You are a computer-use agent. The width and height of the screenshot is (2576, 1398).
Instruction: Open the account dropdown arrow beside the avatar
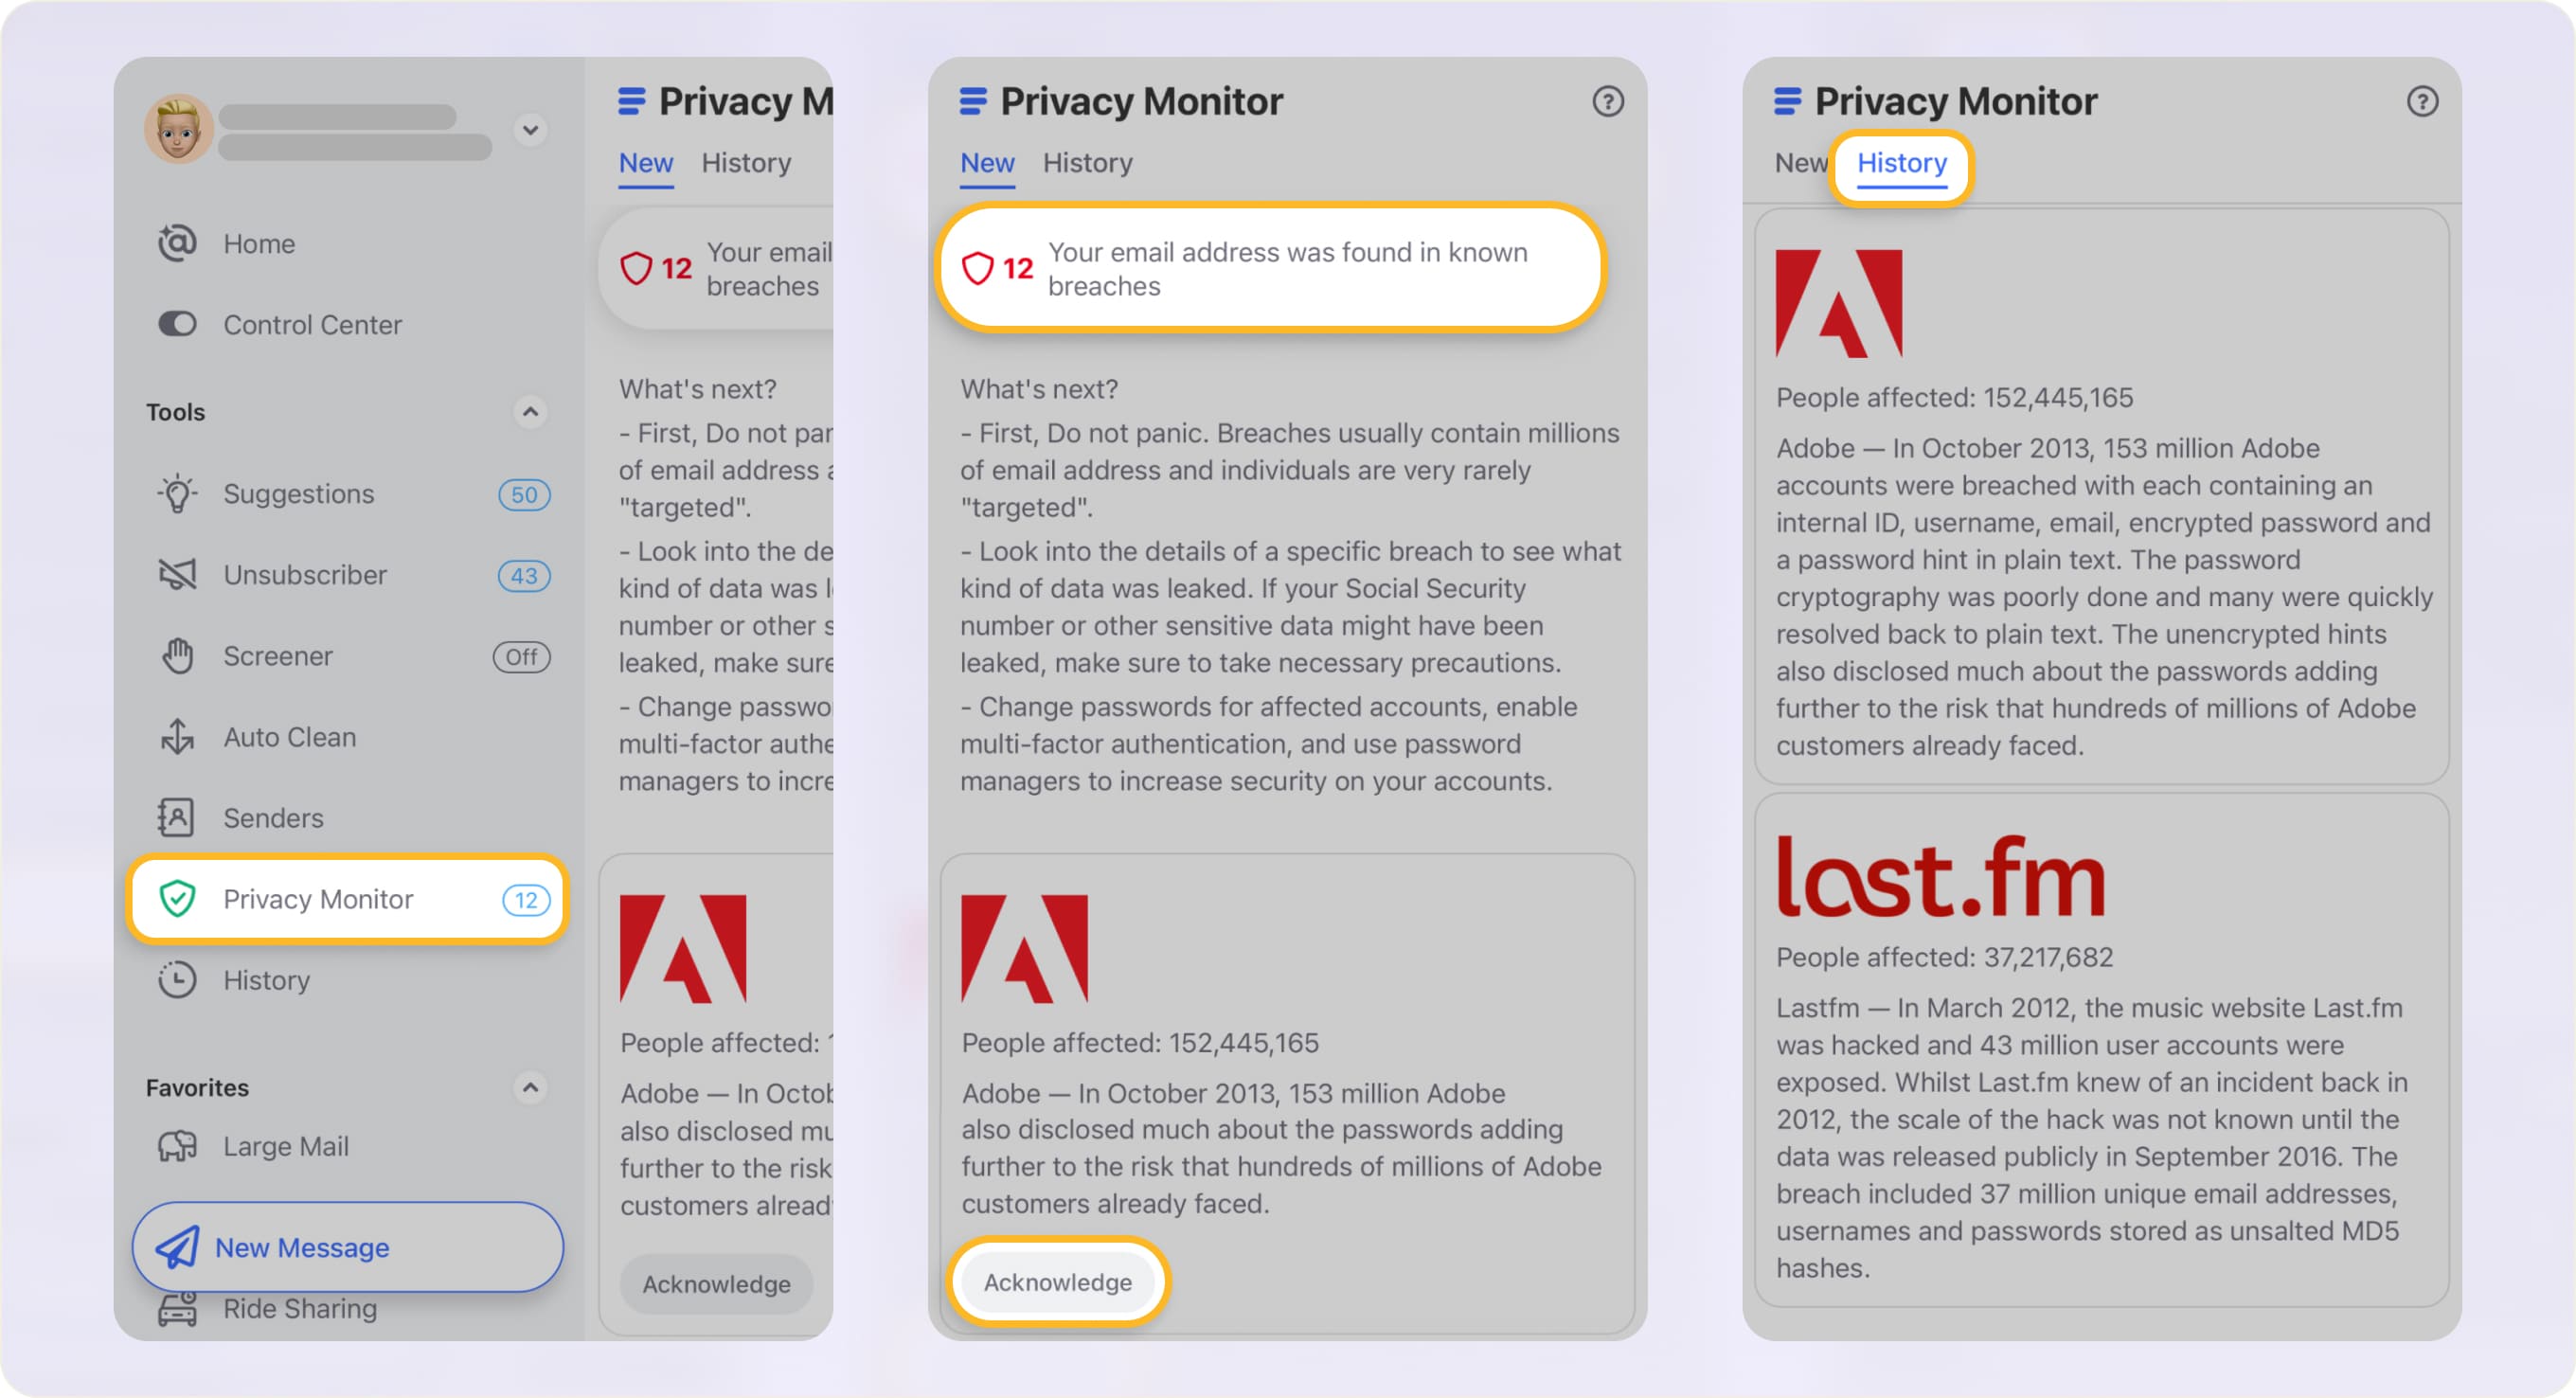click(530, 130)
